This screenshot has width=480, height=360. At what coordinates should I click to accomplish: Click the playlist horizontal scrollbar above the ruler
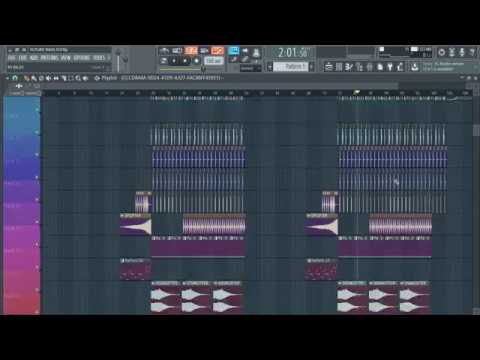point(220,86)
